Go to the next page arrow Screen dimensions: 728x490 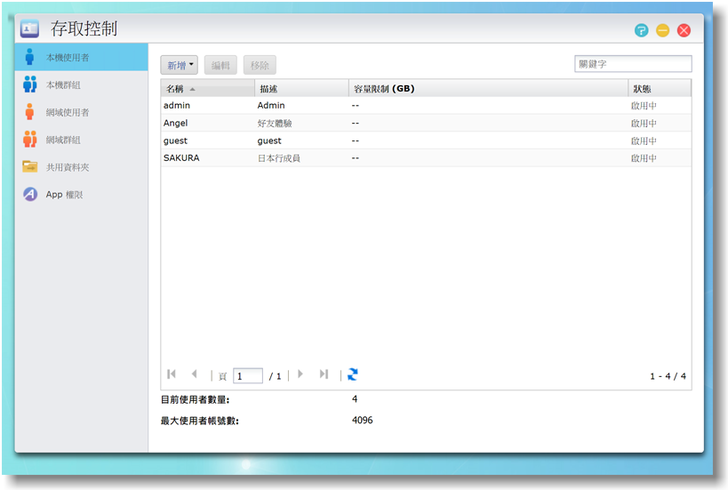click(x=300, y=375)
